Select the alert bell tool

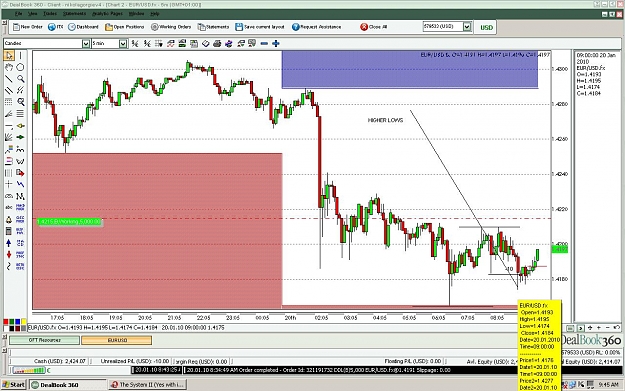tap(9, 219)
